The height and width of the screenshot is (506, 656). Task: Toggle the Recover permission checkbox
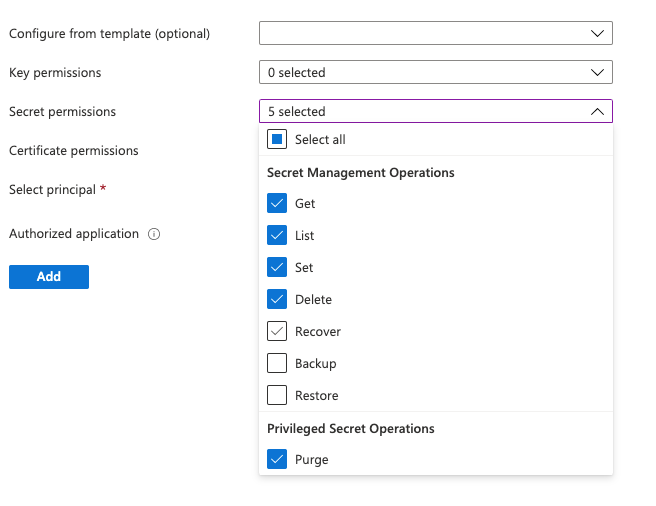click(277, 332)
